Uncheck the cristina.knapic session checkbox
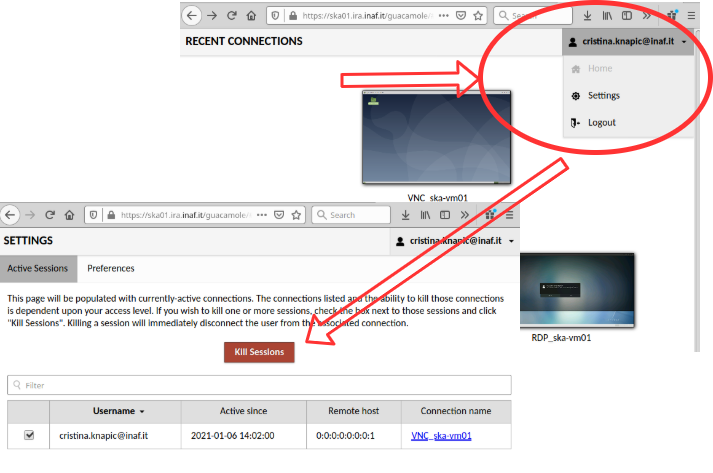 [x=28, y=436]
